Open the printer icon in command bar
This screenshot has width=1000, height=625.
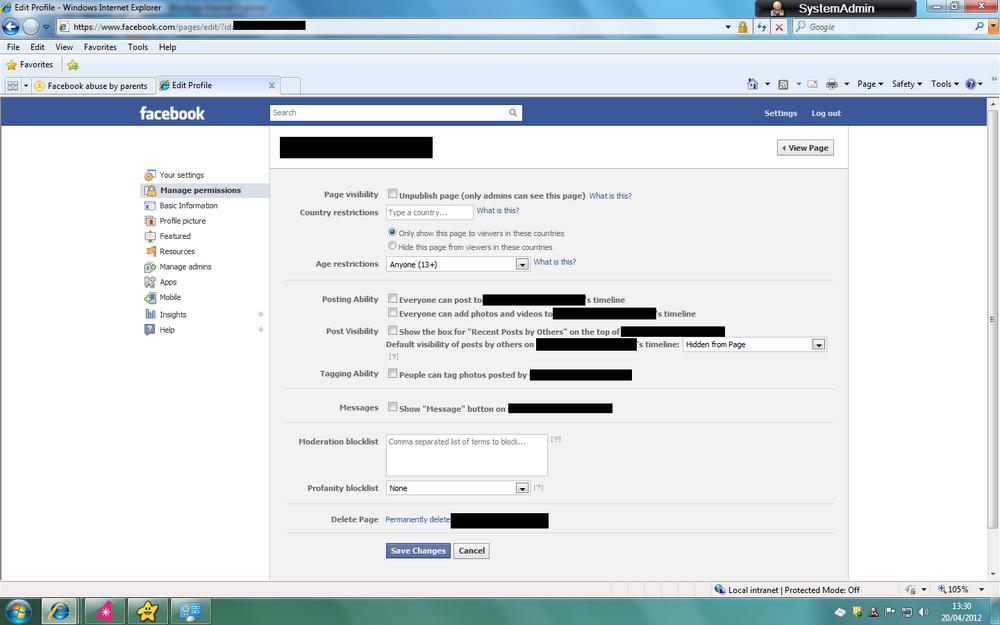(832, 84)
